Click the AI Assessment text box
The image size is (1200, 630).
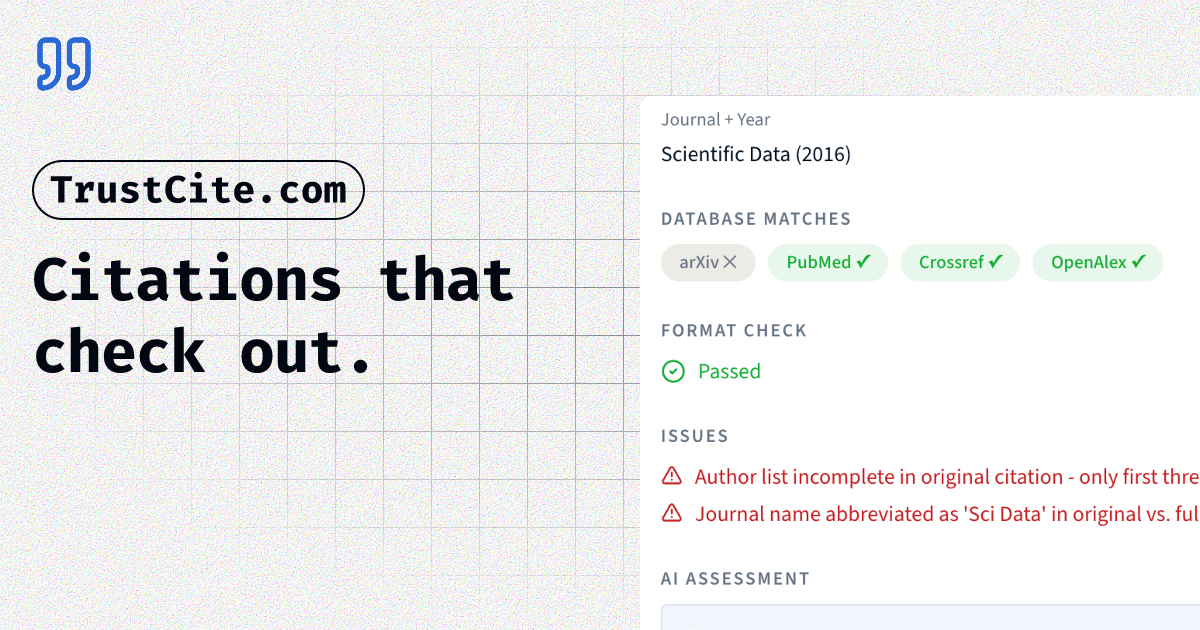(931, 617)
